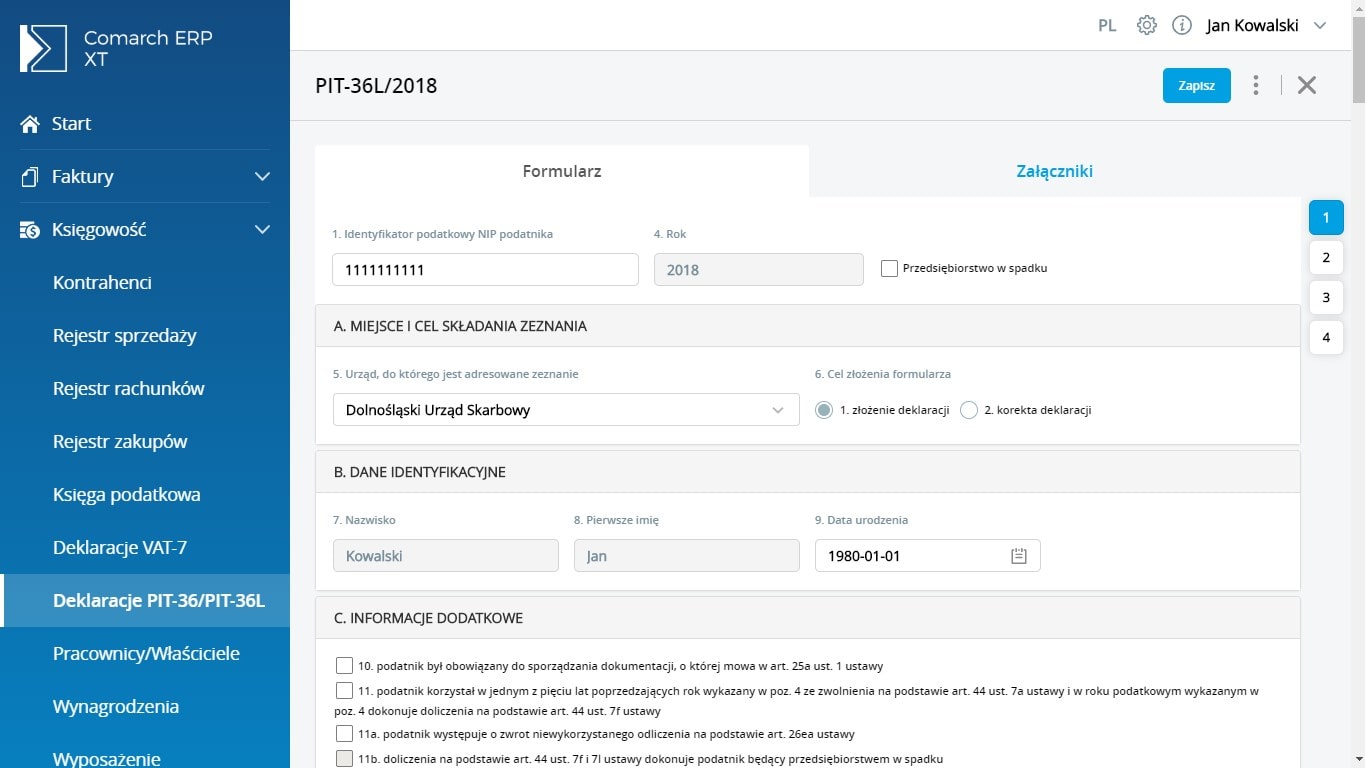This screenshot has height=768, width=1365.
Task: Click the Faktury document icon
Action: coord(30,177)
